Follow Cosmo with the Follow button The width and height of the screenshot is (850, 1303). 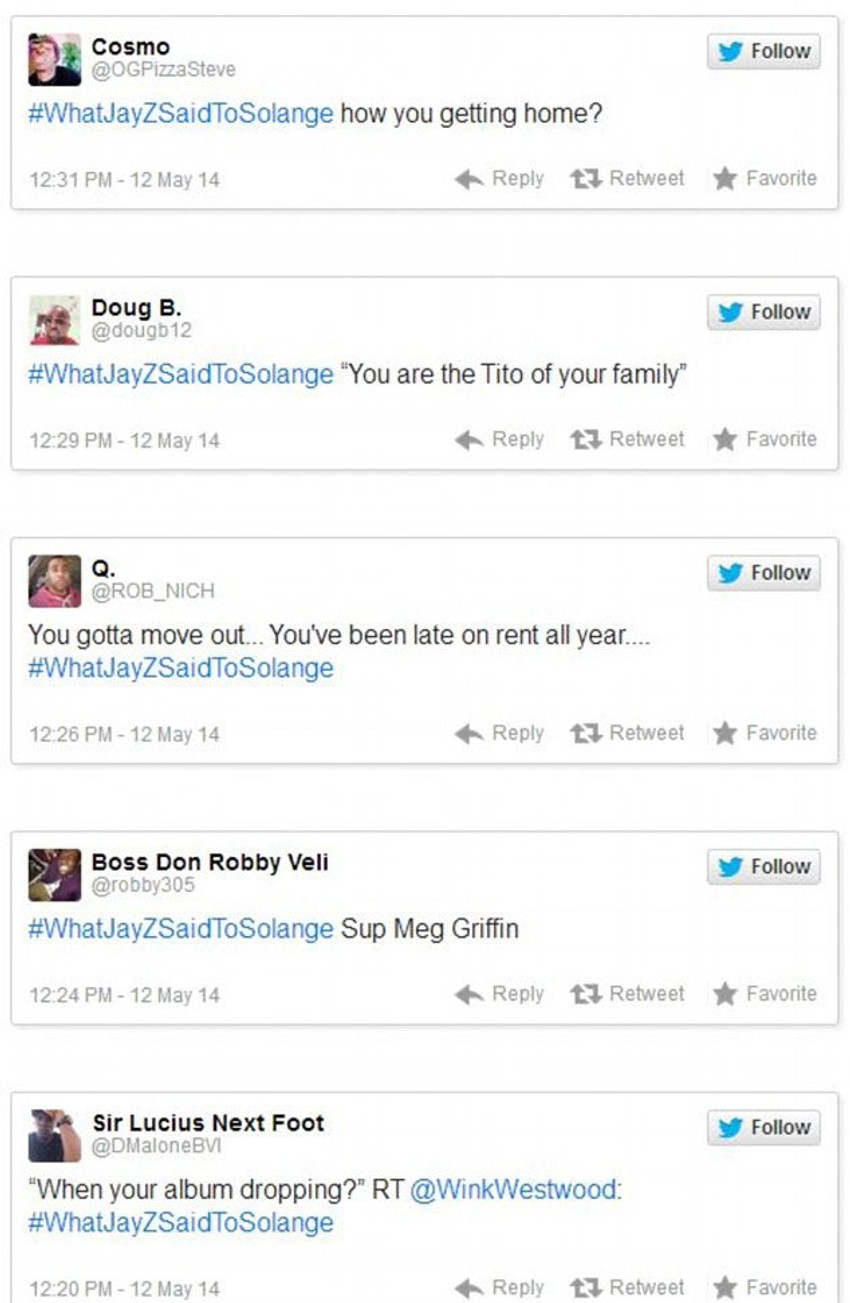pyautogui.click(x=764, y=51)
